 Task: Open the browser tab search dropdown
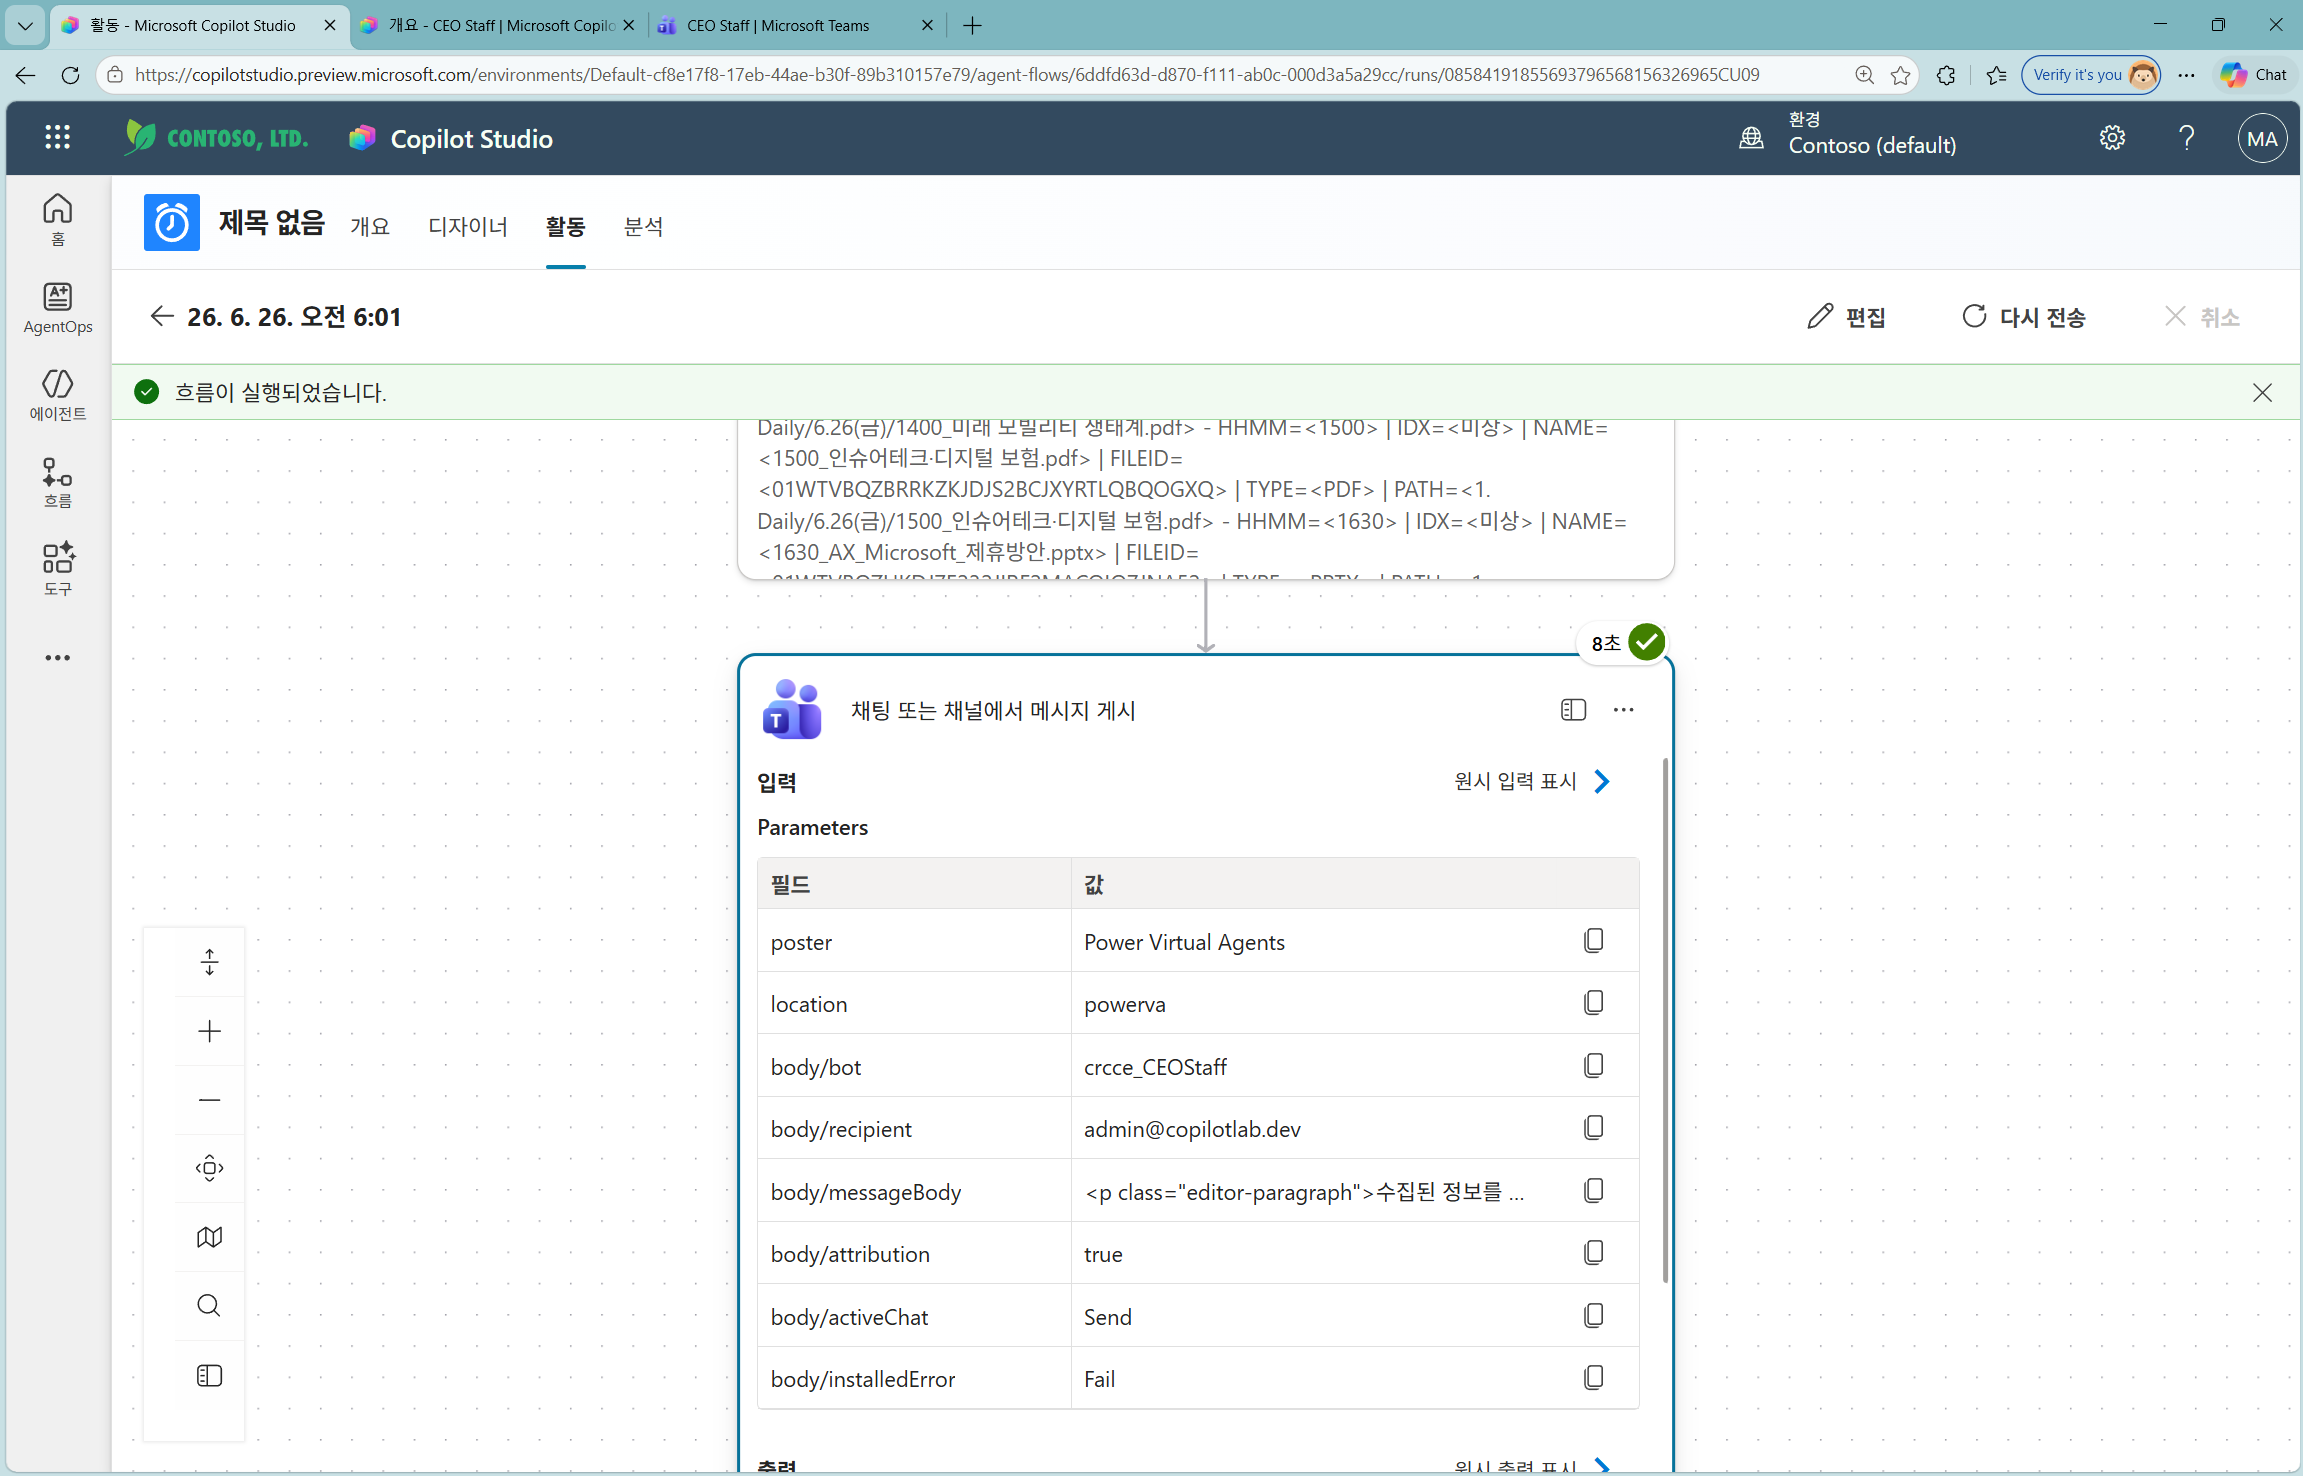(25, 25)
